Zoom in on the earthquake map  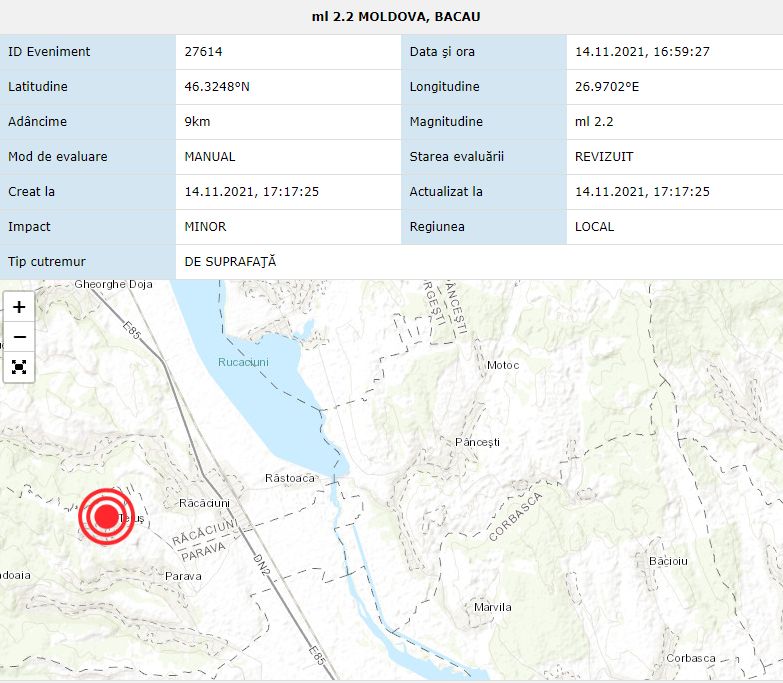click(x=19, y=307)
